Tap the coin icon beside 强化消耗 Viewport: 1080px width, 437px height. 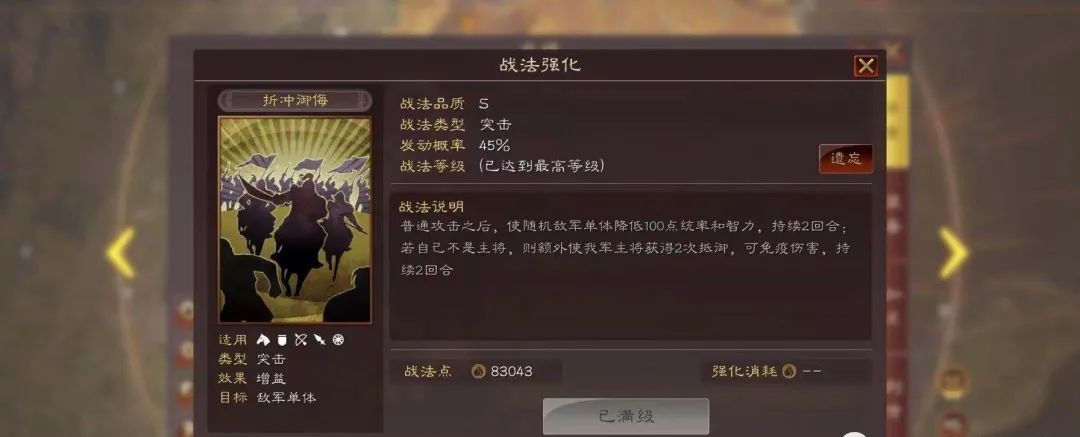pos(789,372)
